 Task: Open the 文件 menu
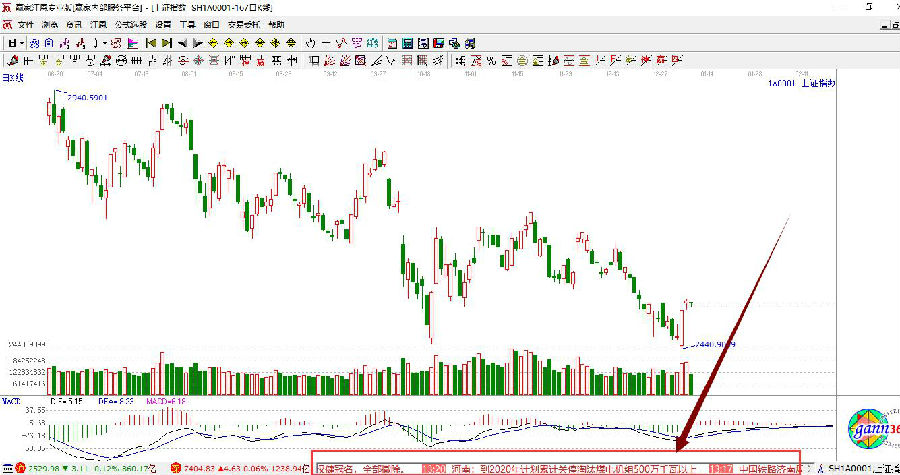(x=26, y=24)
